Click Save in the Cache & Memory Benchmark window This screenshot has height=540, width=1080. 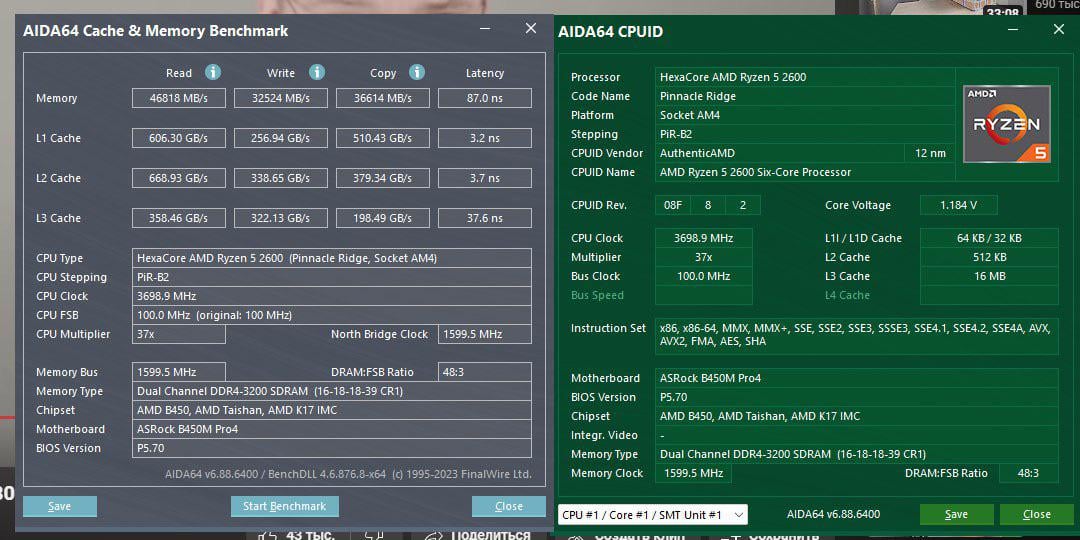(x=60, y=506)
